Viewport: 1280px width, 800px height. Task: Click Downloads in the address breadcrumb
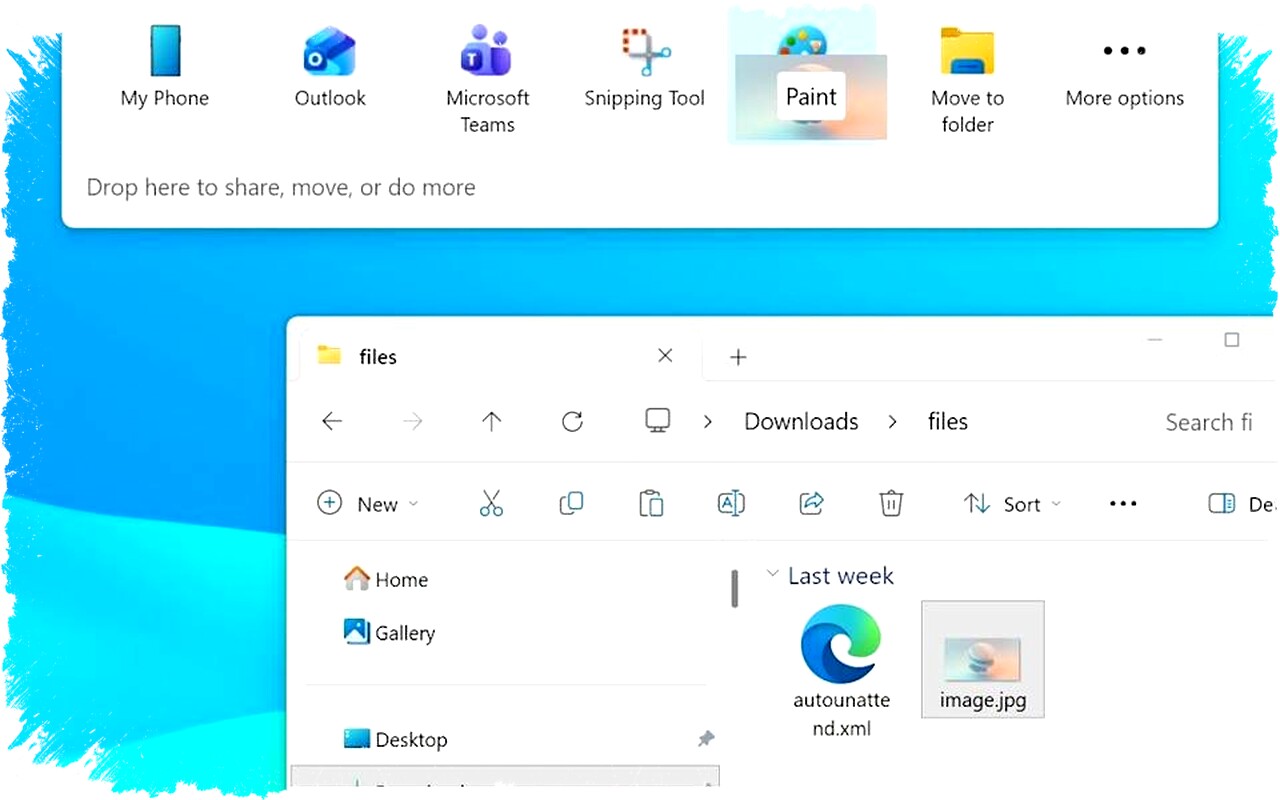[x=801, y=422]
